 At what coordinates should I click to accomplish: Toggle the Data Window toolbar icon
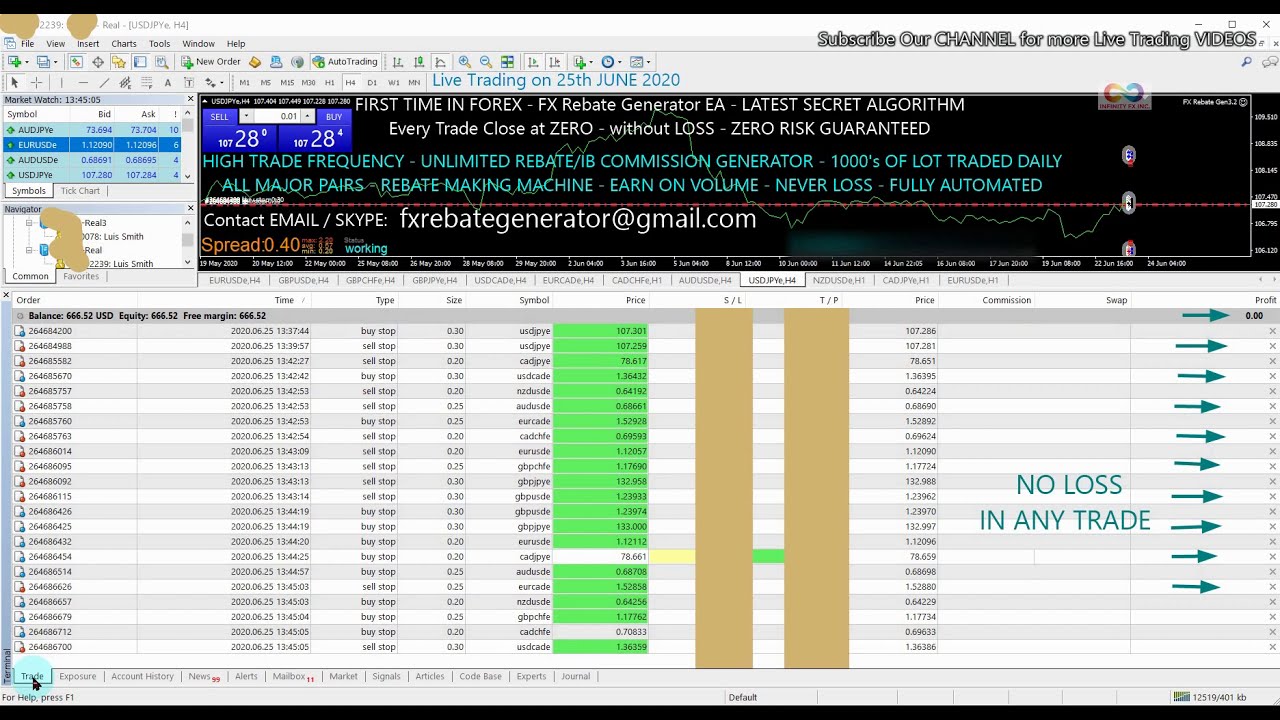[x=97, y=62]
